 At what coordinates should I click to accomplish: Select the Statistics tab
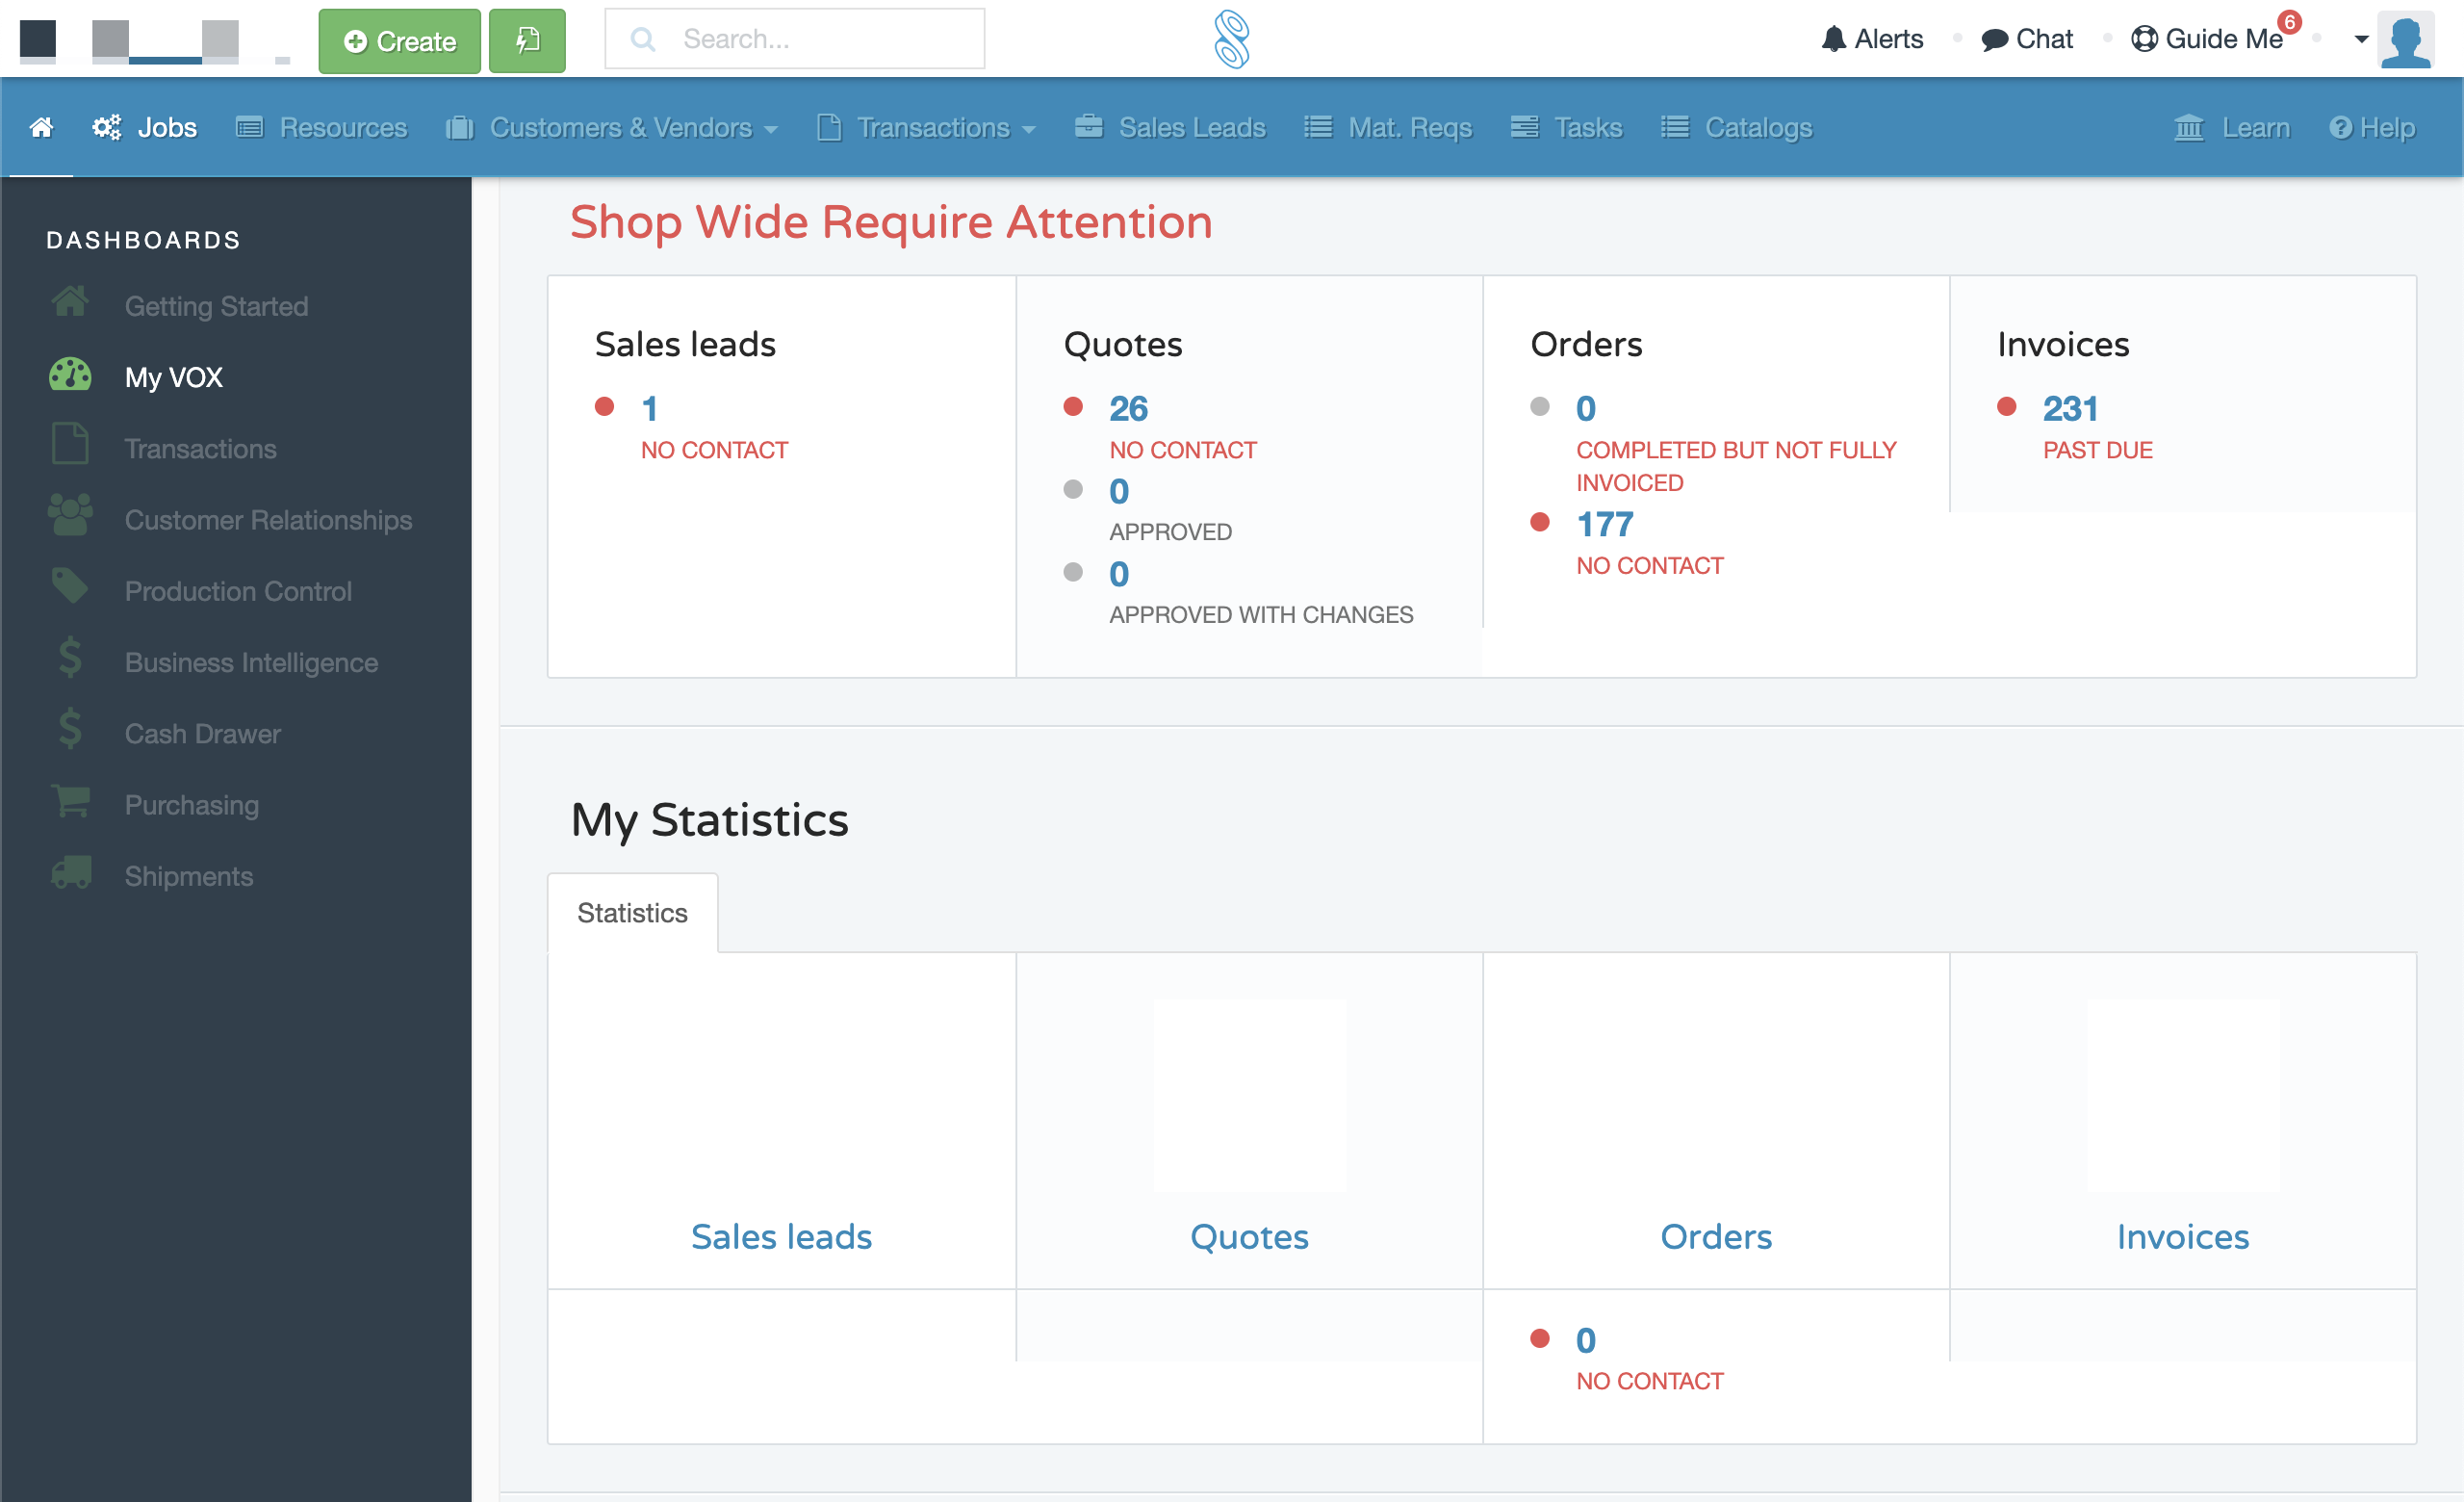tap(632, 912)
